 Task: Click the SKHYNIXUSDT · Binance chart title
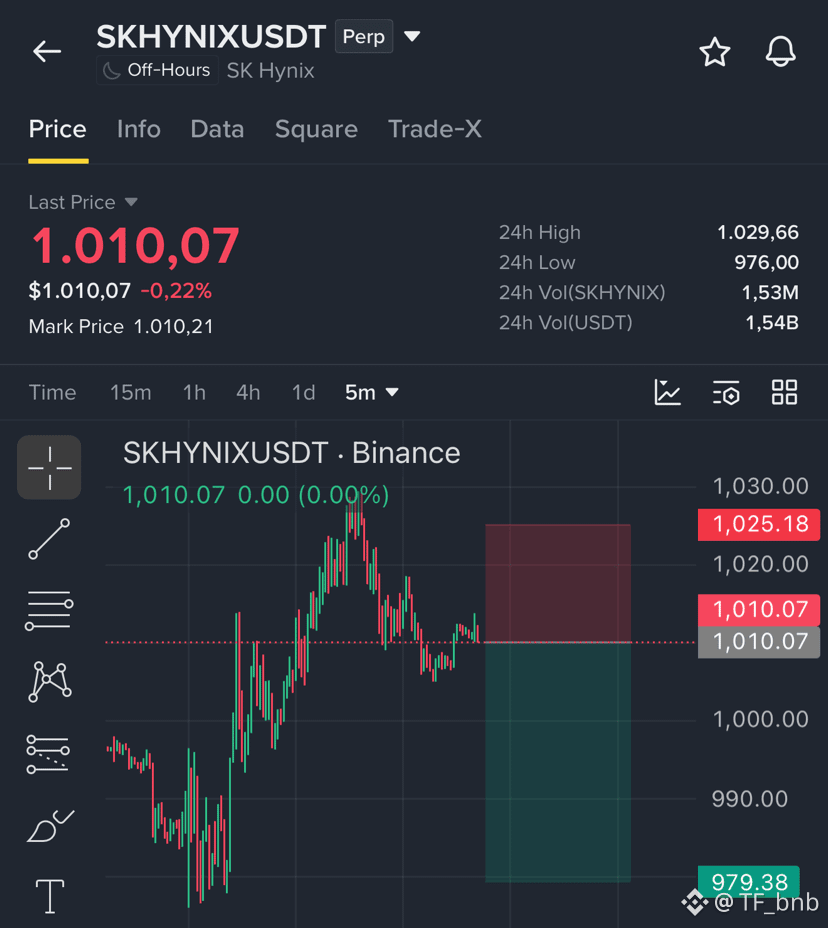[291, 453]
